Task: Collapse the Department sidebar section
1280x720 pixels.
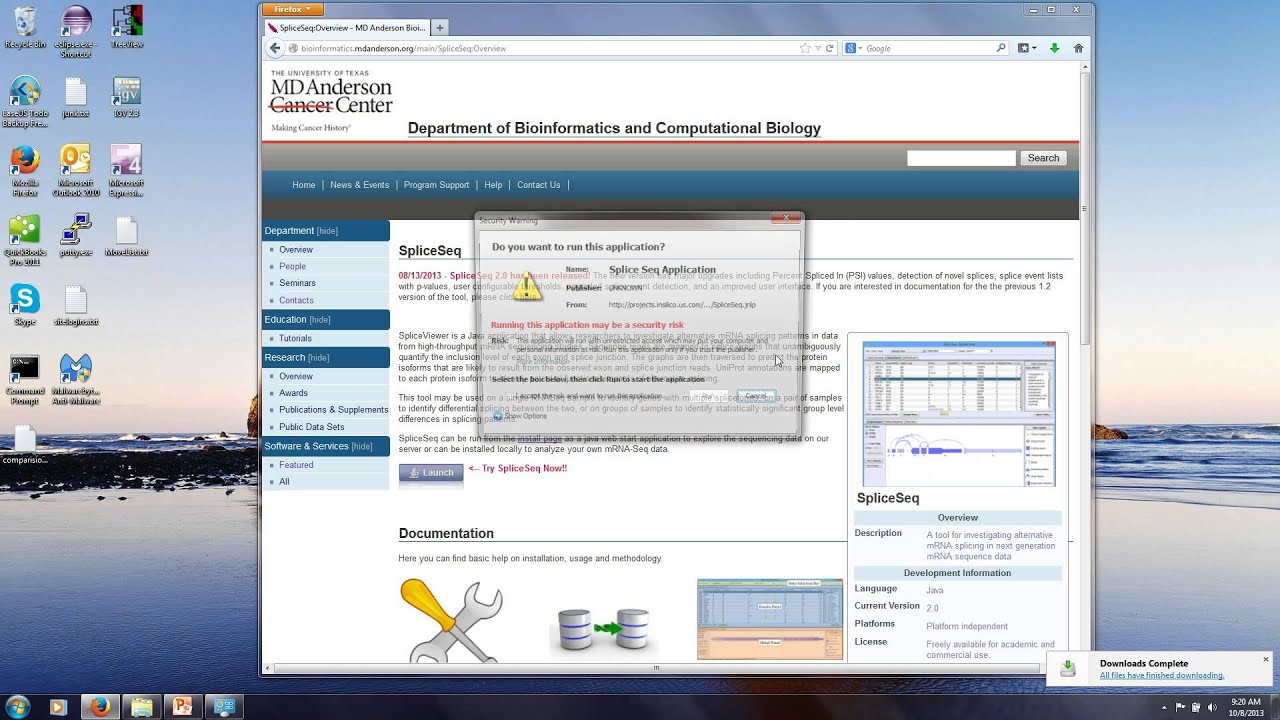Action: tap(327, 231)
